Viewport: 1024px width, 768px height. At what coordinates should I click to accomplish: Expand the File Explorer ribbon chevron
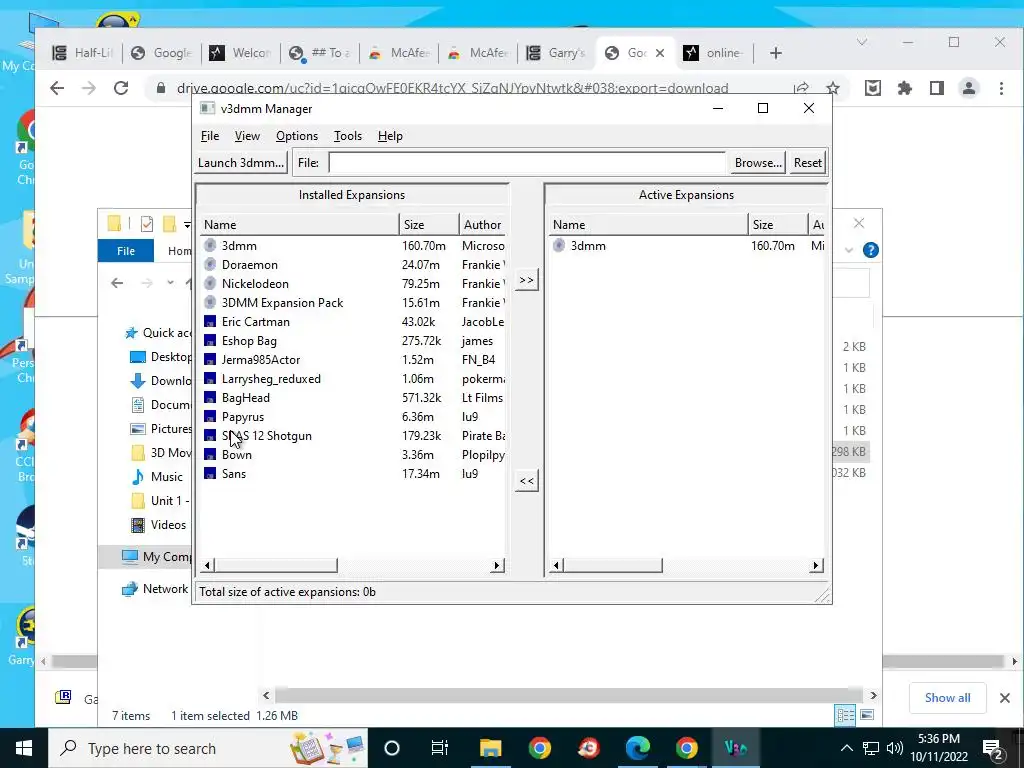tap(848, 250)
